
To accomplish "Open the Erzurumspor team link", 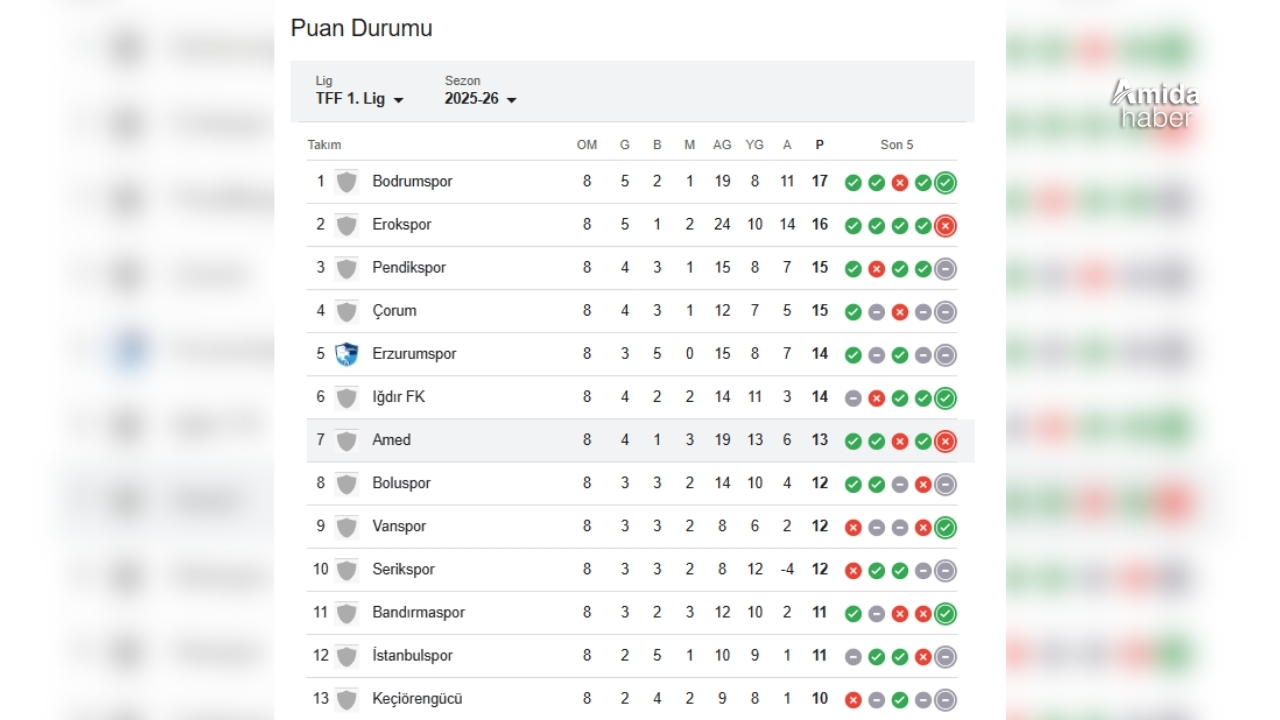I will click(x=414, y=354).
